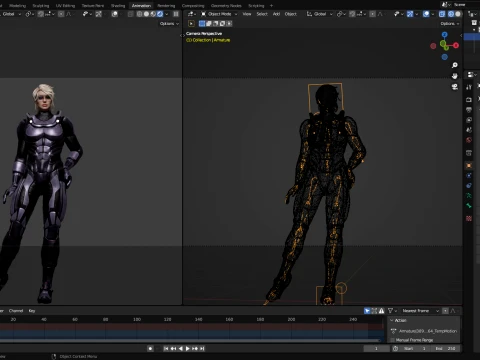
Task: Jump to the first frame
Action: coord(166,348)
